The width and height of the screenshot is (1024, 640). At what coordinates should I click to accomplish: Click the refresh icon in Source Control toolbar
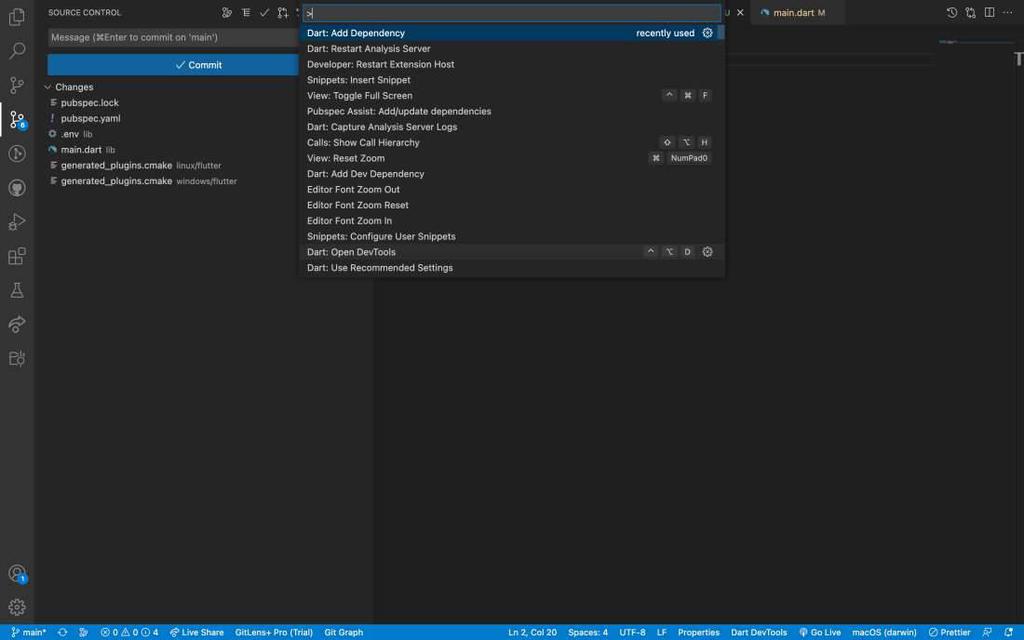283,12
